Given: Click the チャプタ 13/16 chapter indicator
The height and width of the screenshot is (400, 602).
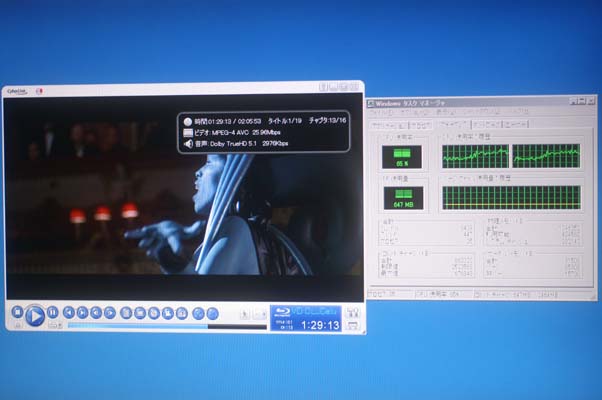Looking at the screenshot, I should click(x=327, y=120).
